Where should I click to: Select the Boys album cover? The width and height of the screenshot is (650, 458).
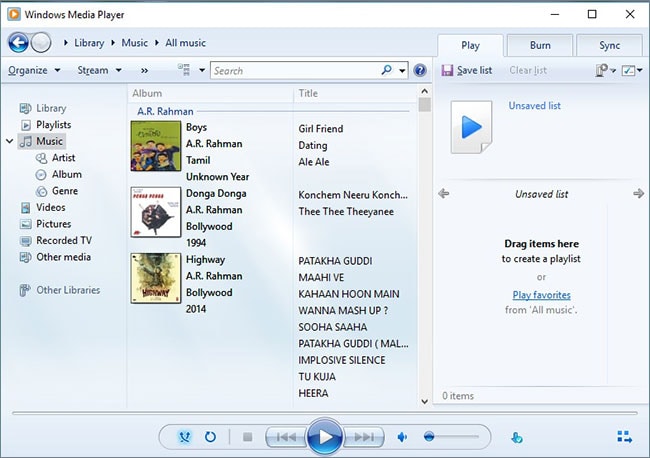[156, 146]
